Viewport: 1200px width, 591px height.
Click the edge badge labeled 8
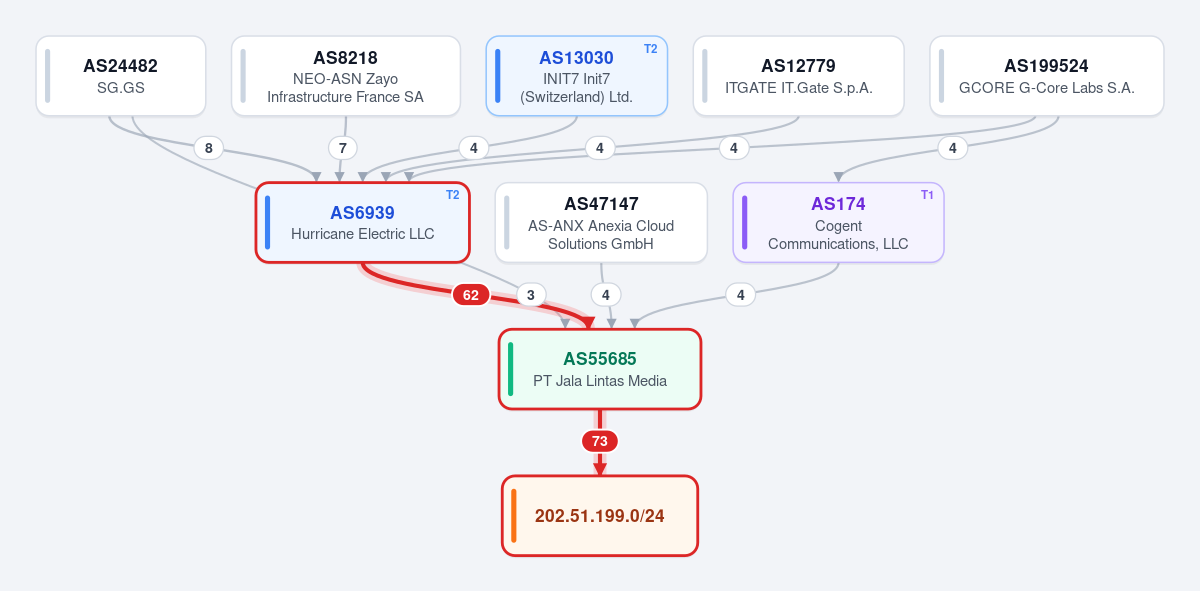pos(208,148)
